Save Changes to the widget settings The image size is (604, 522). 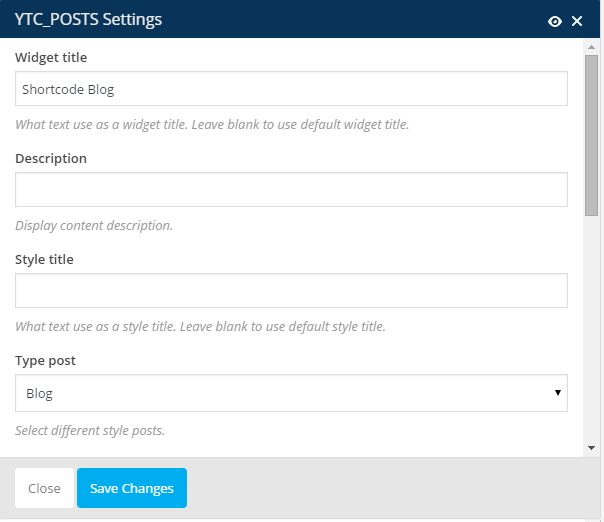[x=132, y=488]
